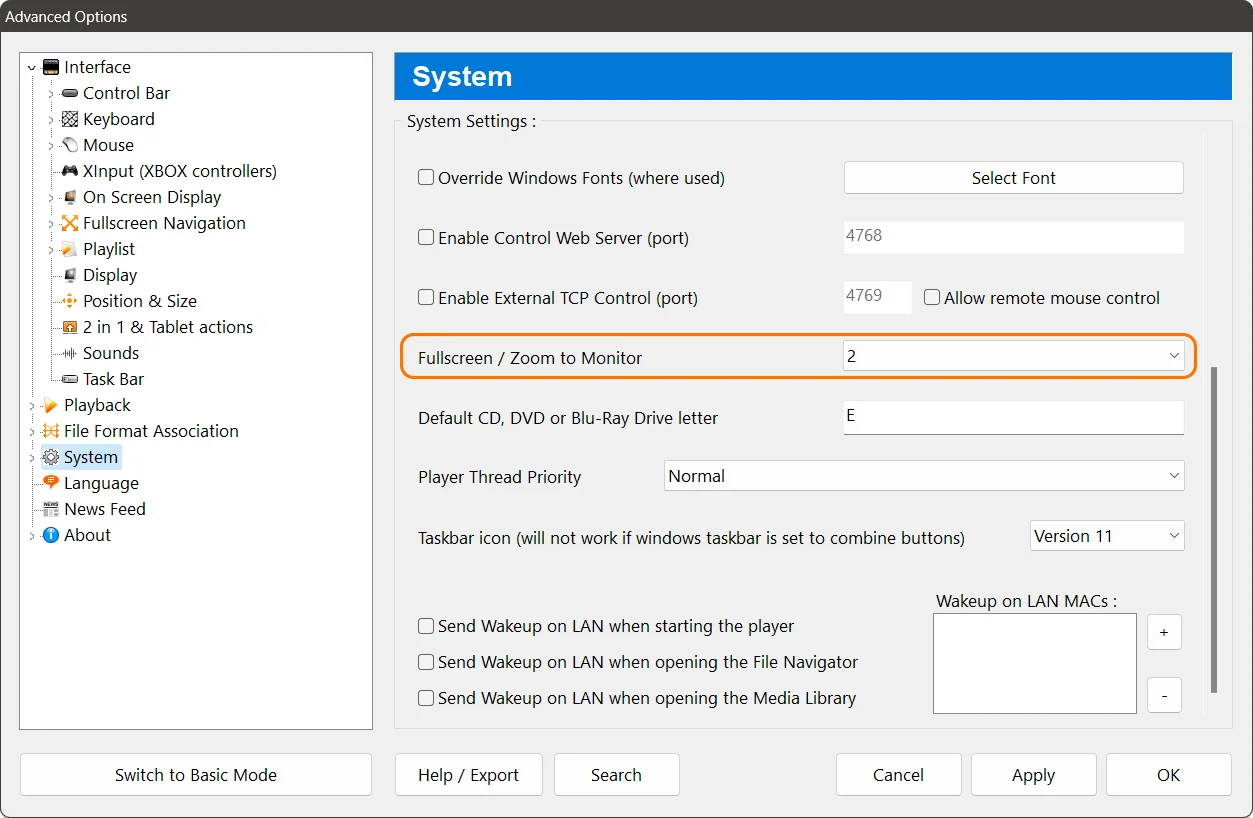The height and width of the screenshot is (818, 1253).
Task: Click the Playlist icon
Action: (x=70, y=249)
